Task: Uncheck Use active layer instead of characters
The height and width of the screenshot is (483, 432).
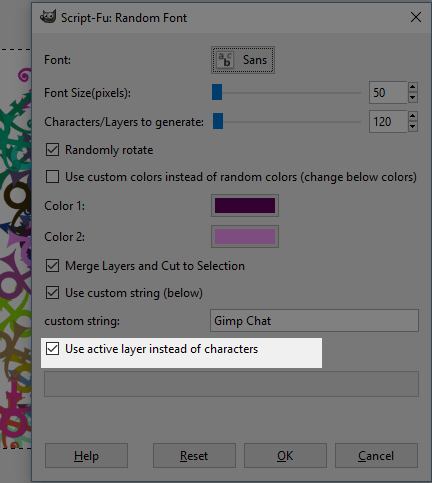Action: tap(53, 349)
